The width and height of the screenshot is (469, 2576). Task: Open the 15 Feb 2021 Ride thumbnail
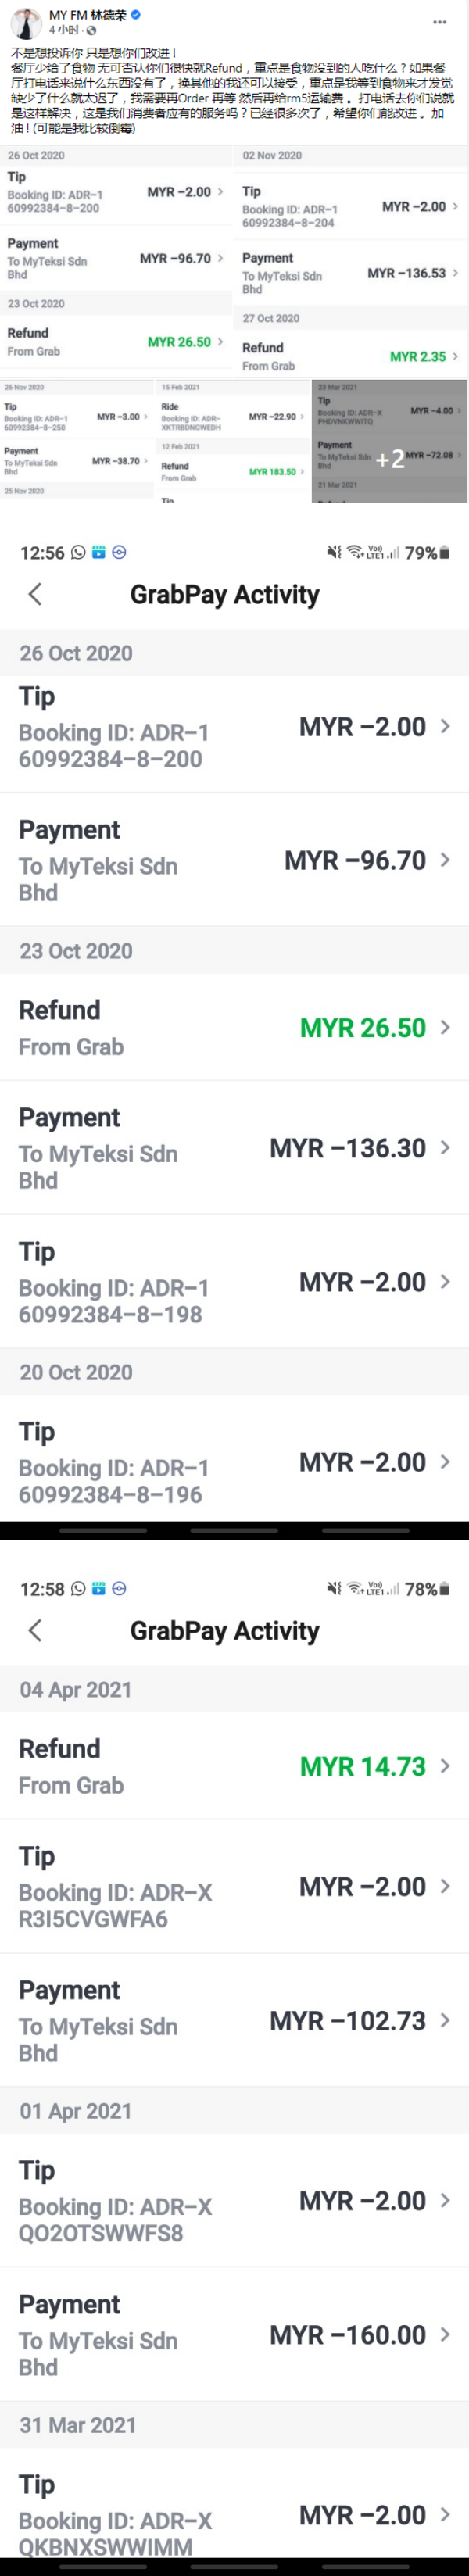click(233, 441)
